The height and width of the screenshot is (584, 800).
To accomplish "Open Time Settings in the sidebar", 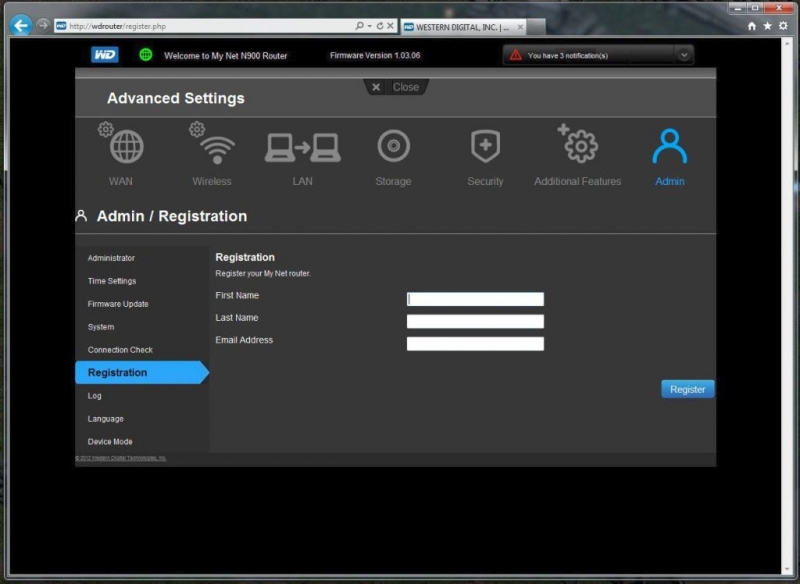I will pos(112,281).
